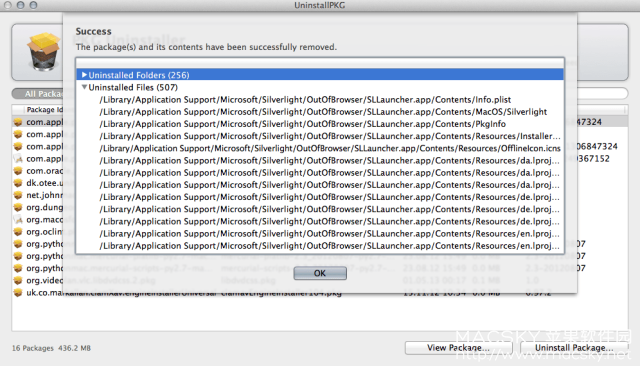Click the Uninstall Package… button
Viewport: 640px width, 366px height.
574,348
